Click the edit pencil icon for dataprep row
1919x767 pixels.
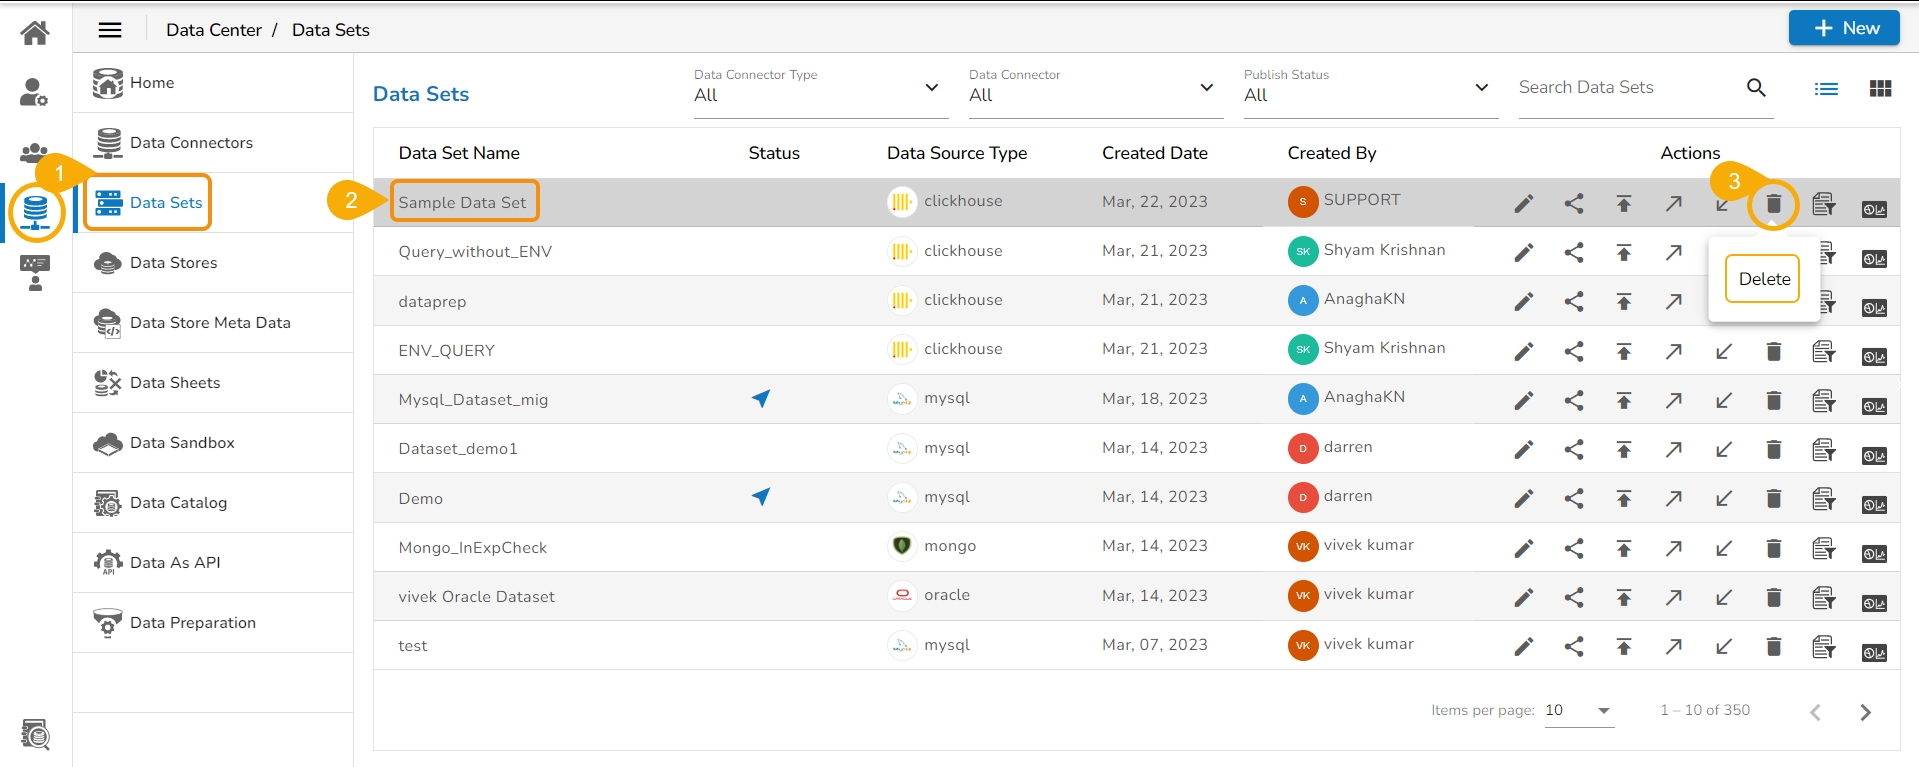click(x=1523, y=302)
